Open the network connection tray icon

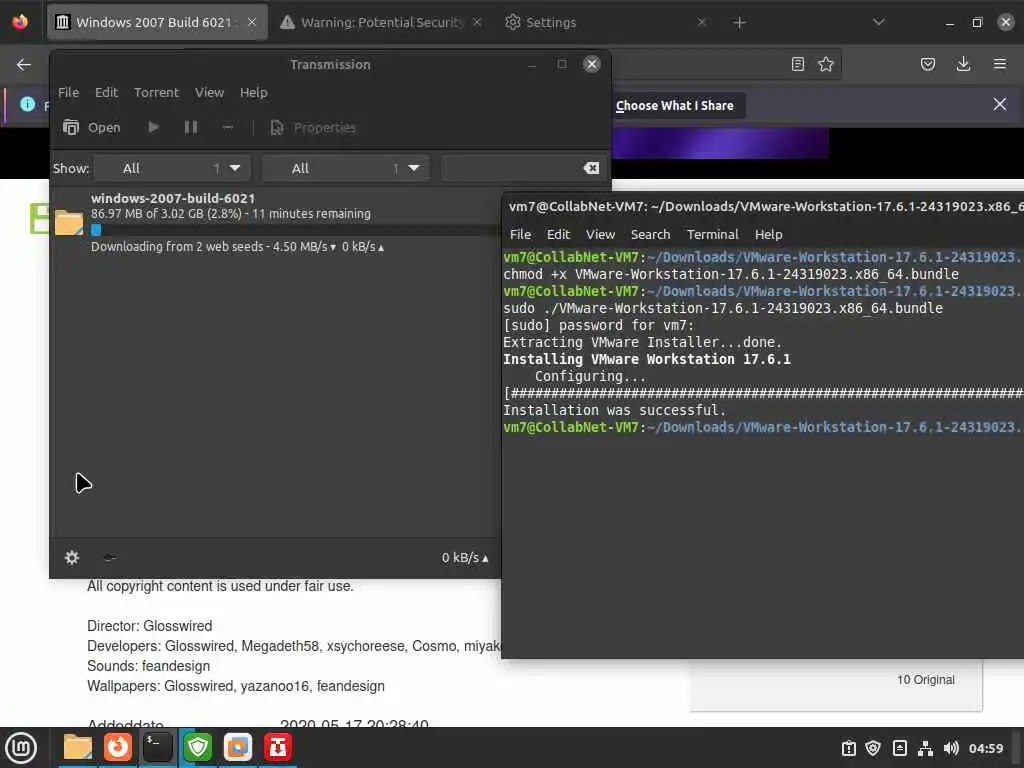coord(925,748)
